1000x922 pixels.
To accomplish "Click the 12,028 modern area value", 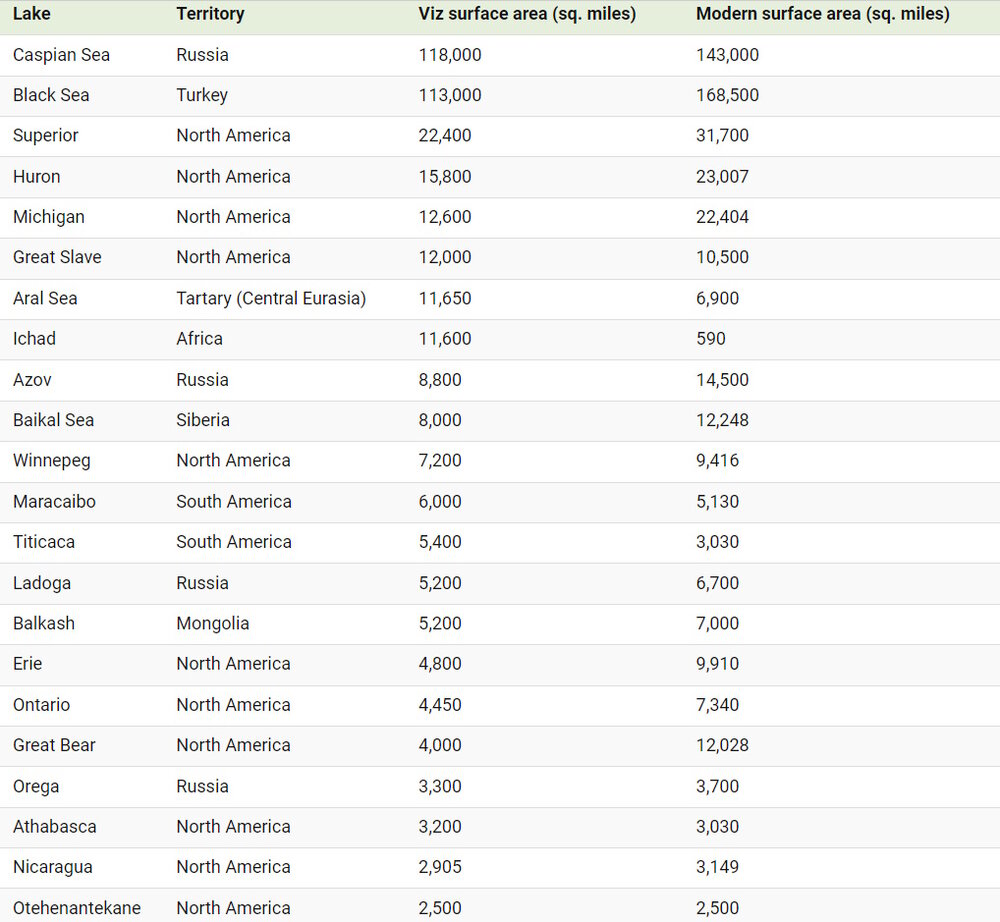I will [x=722, y=745].
